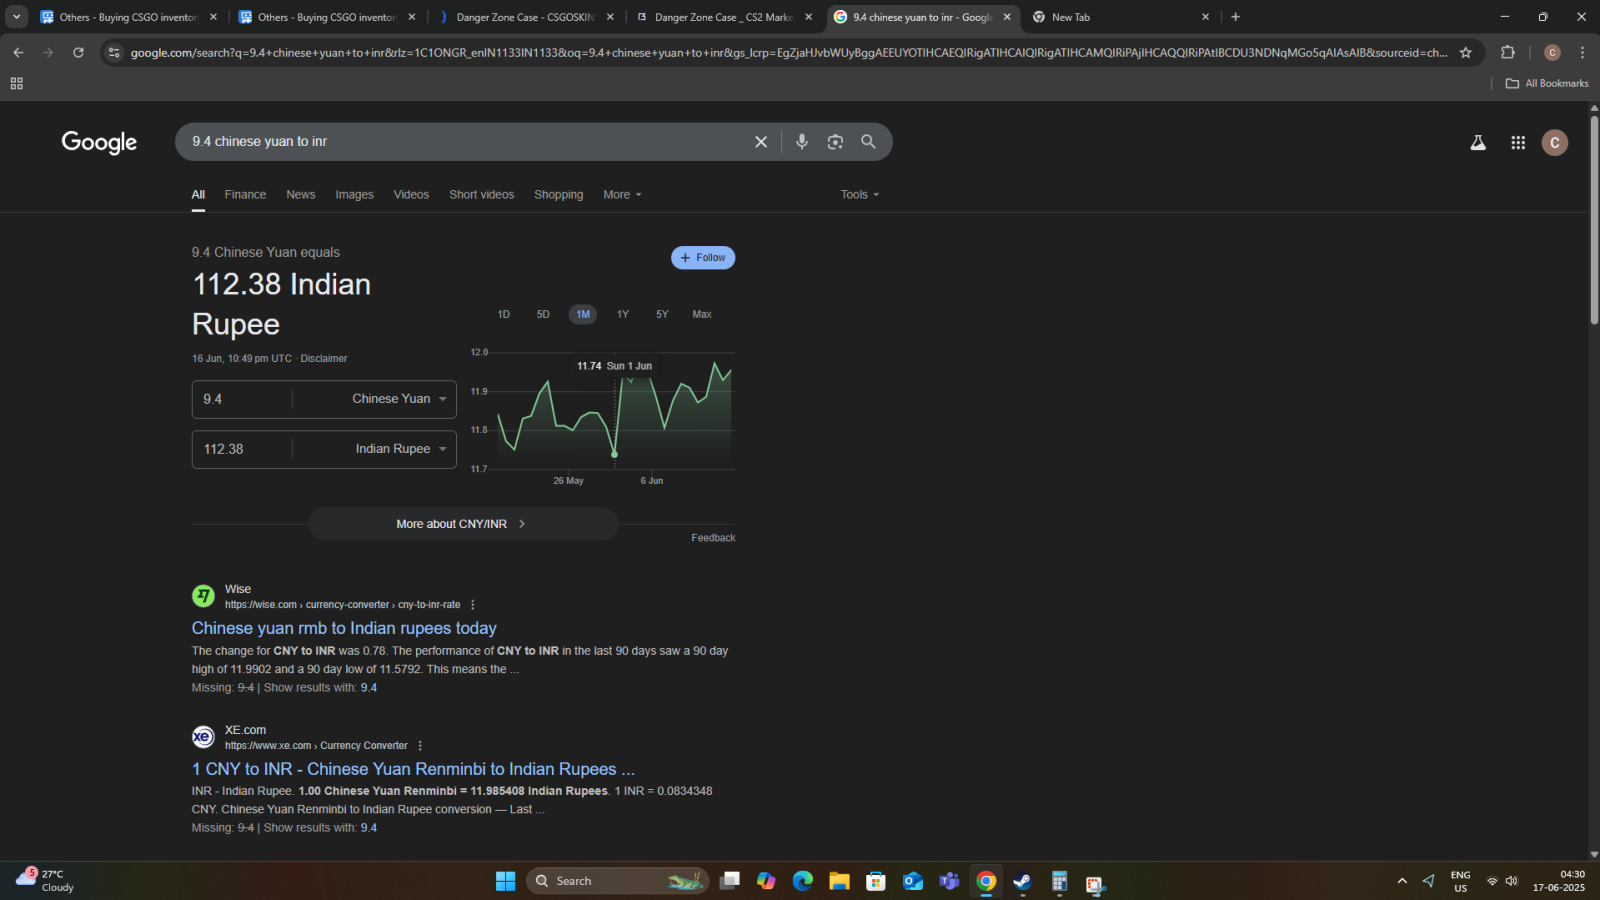The height and width of the screenshot is (900, 1600).
Task: Open the bookmarks bar apps grid
Action: (16, 83)
